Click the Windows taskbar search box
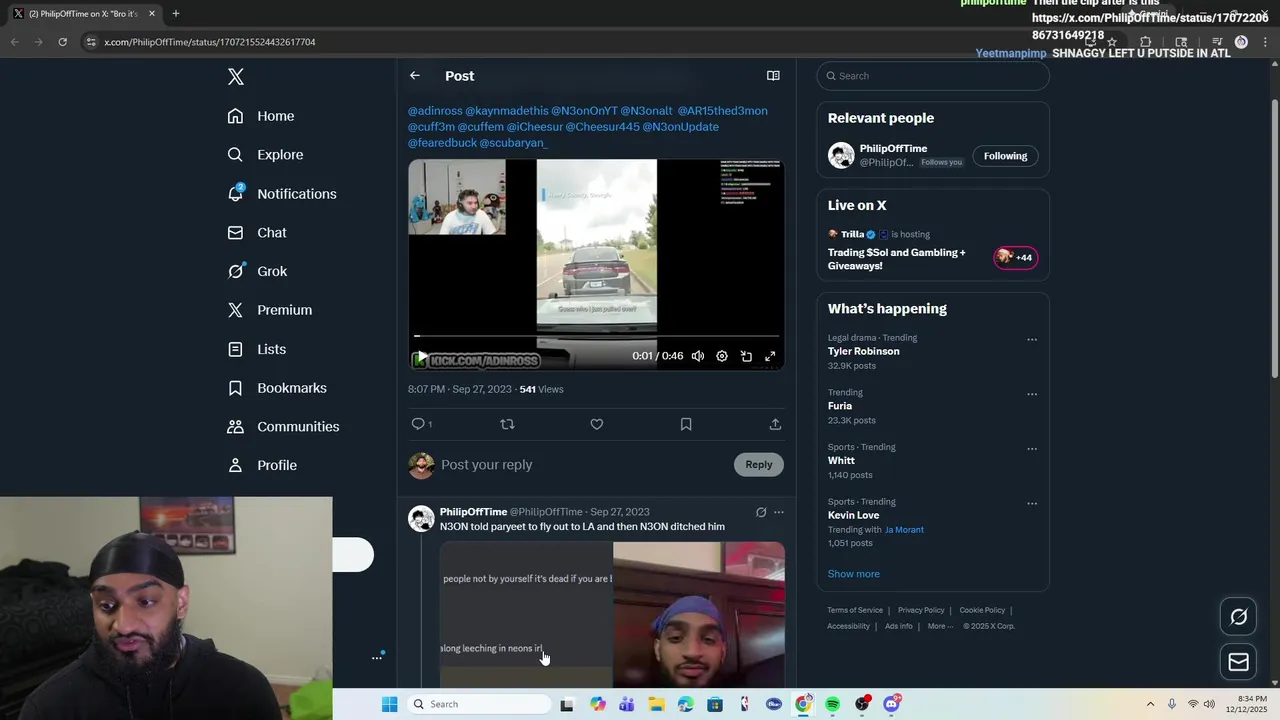Image resolution: width=1280 pixels, height=720 pixels. click(x=479, y=704)
